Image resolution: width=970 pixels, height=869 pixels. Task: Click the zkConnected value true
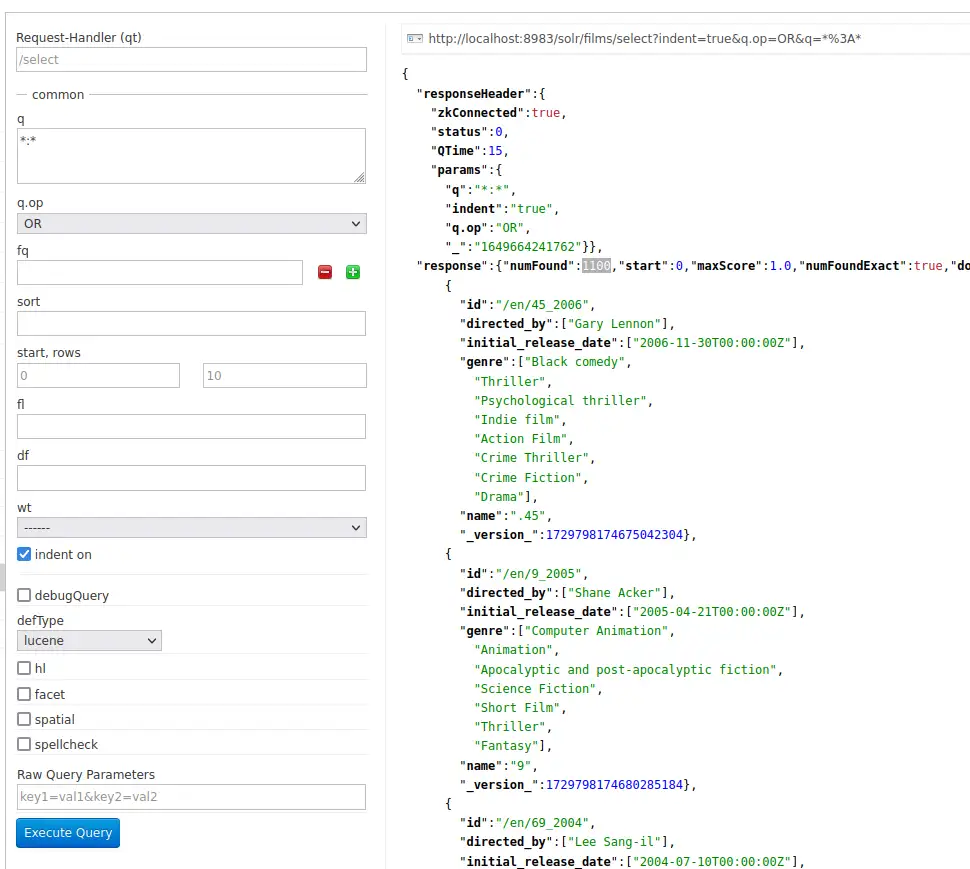[546, 113]
